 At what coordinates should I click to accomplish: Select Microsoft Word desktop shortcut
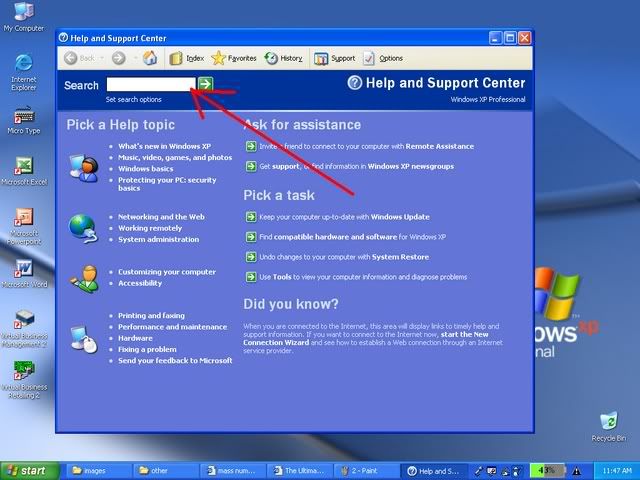(24, 274)
